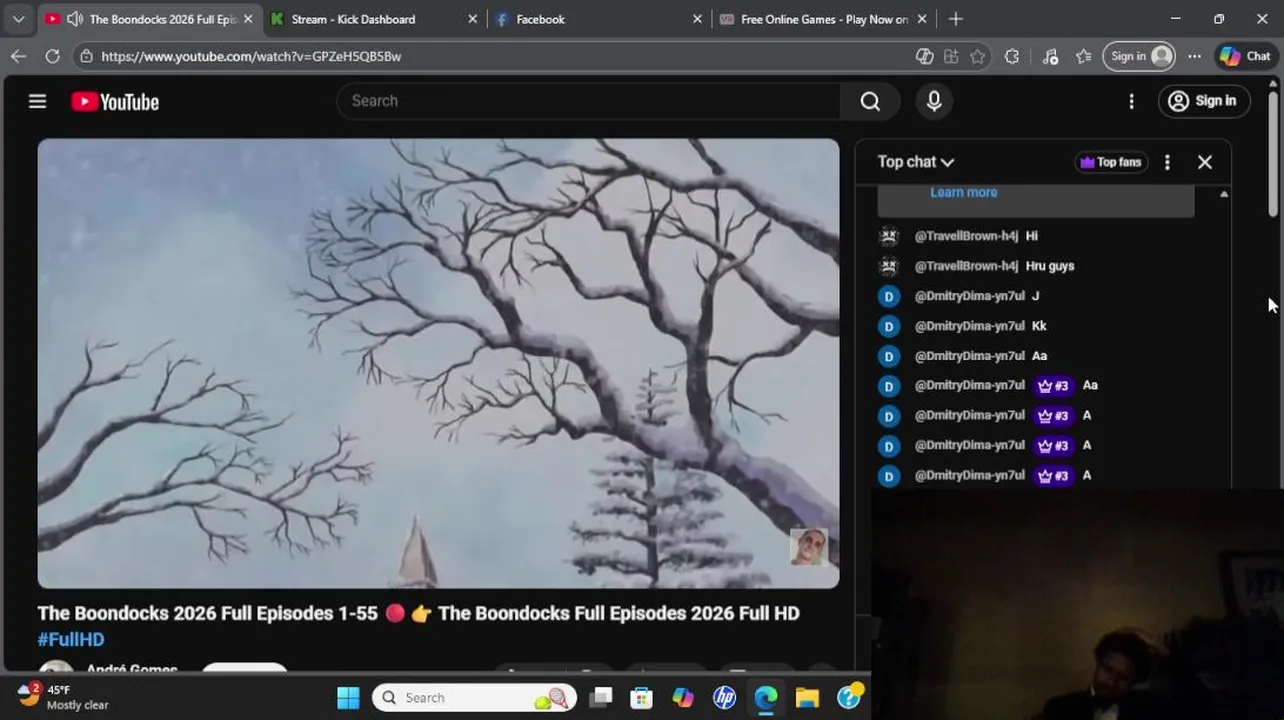
Task: Start voice search with the microphone
Action: 934,101
